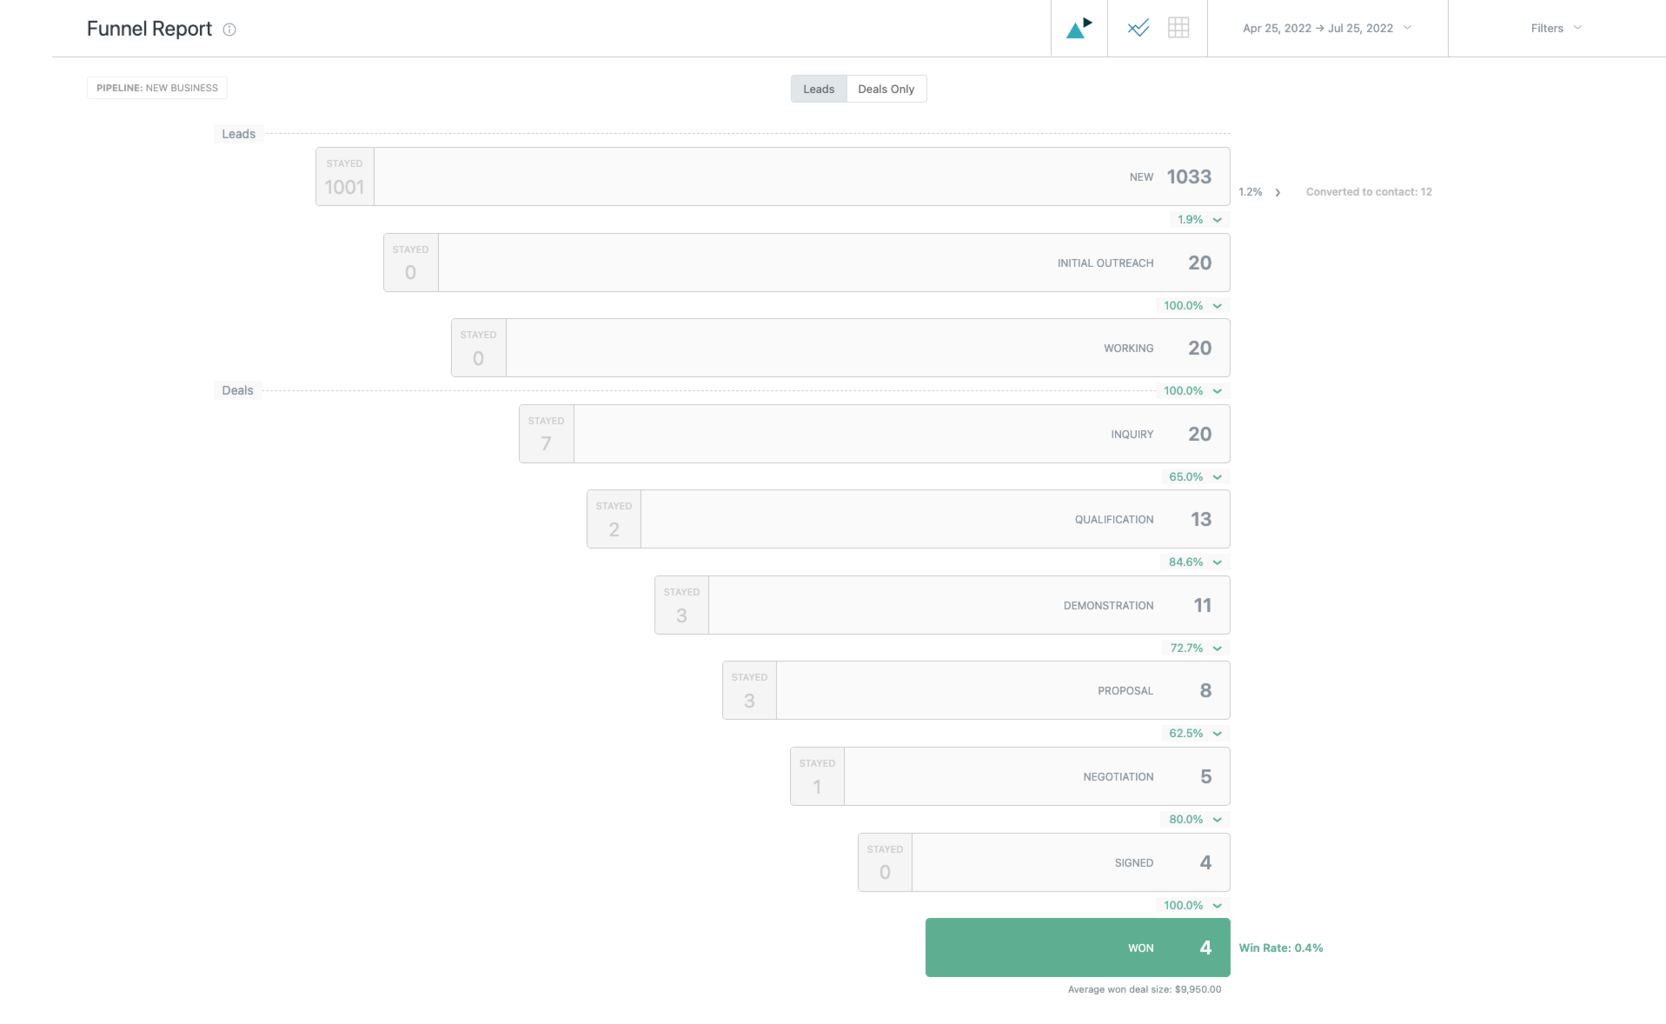Click the green Won stage bar
The width and height of the screenshot is (1666, 1024).
1077,947
